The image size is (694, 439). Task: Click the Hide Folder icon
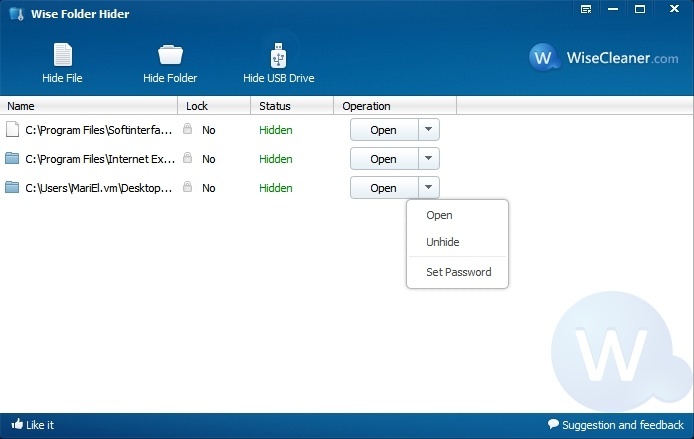[x=170, y=55]
